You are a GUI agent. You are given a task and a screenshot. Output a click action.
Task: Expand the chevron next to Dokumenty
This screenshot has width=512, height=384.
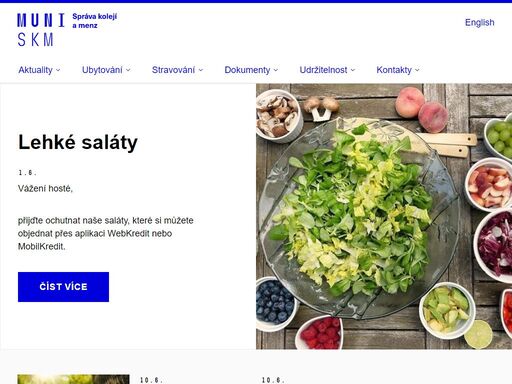(276, 70)
